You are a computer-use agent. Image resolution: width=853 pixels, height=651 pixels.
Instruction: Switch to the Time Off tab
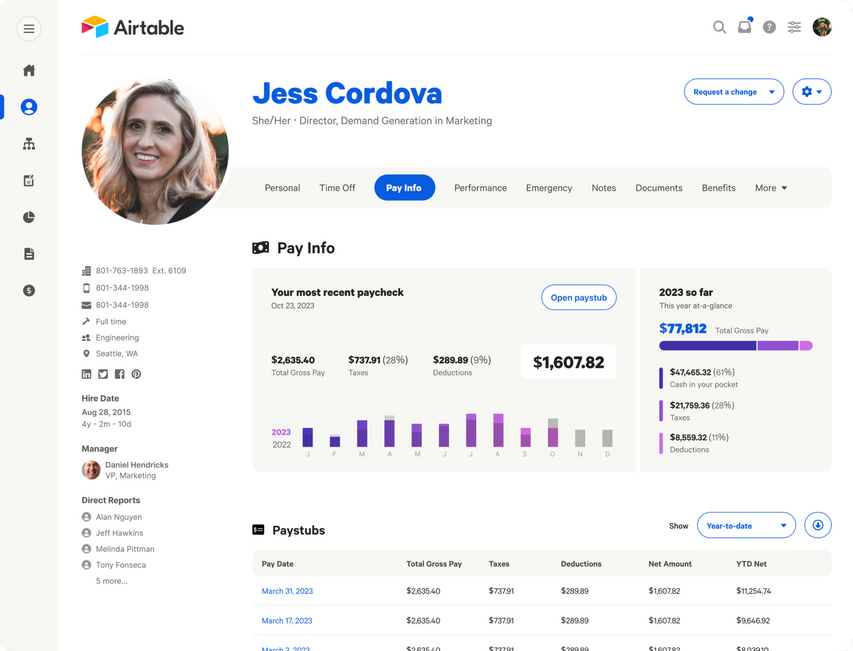[x=337, y=188]
